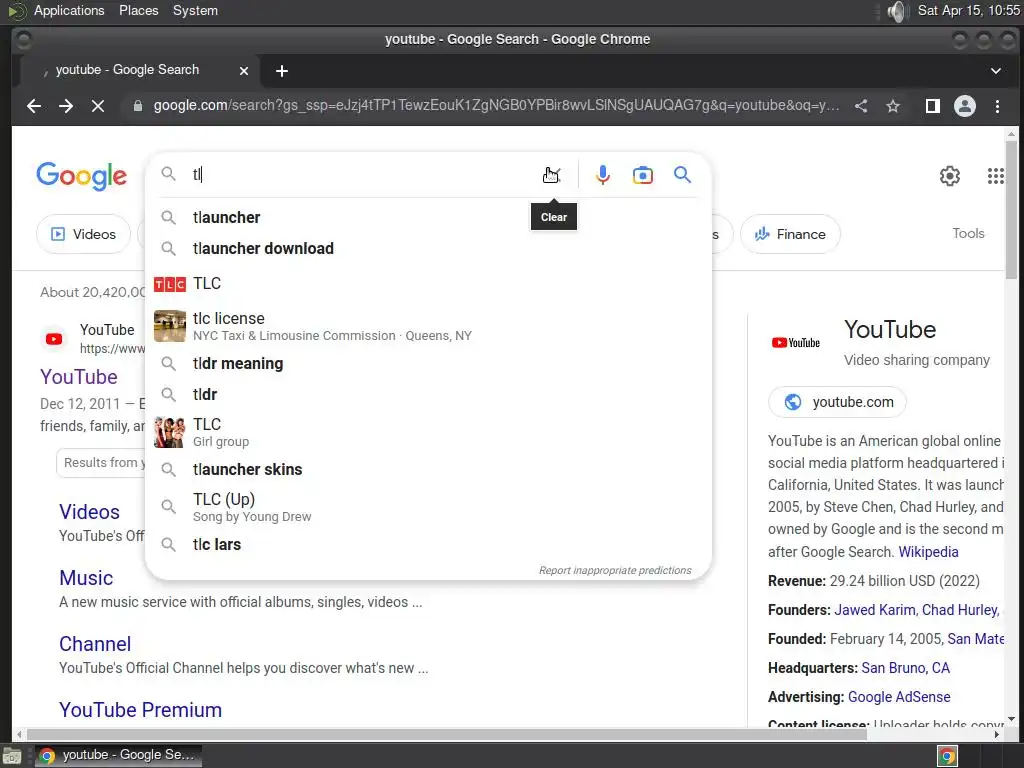Choose the tlauncher suggestion

click(428, 217)
